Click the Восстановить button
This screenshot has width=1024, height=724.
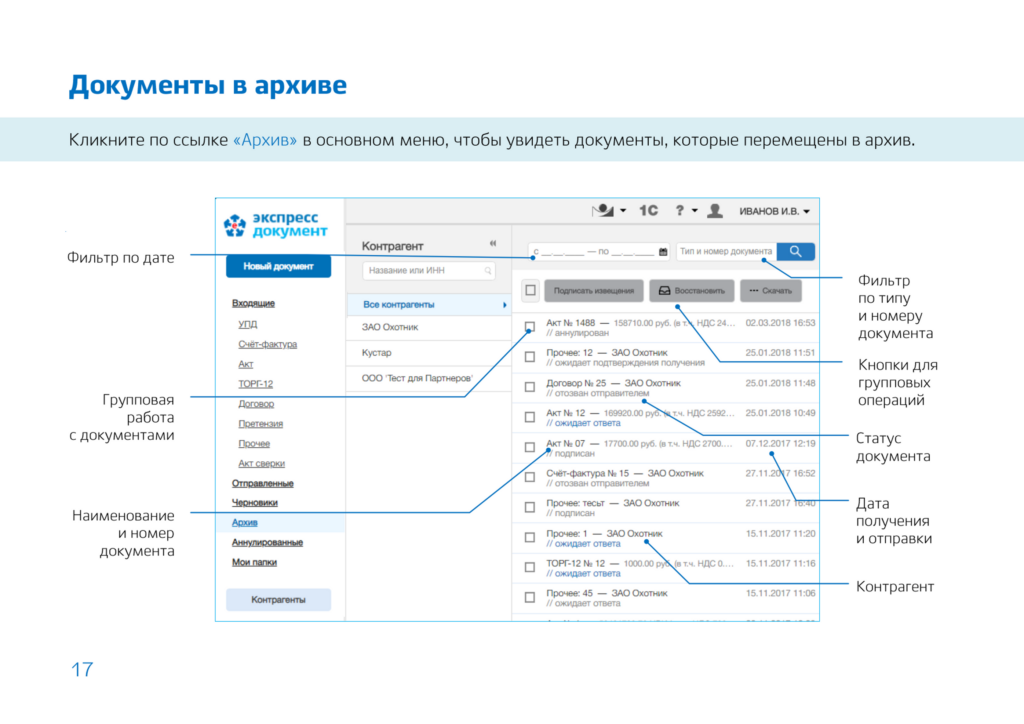coord(692,291)
